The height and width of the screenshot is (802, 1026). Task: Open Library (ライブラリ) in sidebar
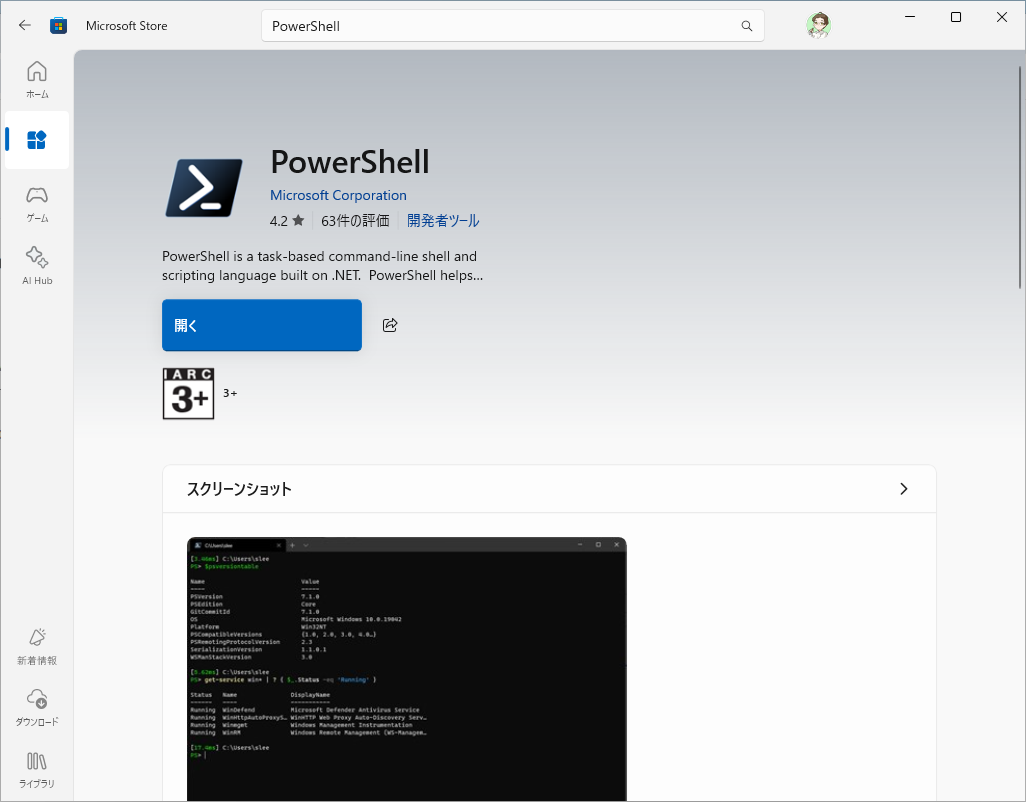[37, 768]
